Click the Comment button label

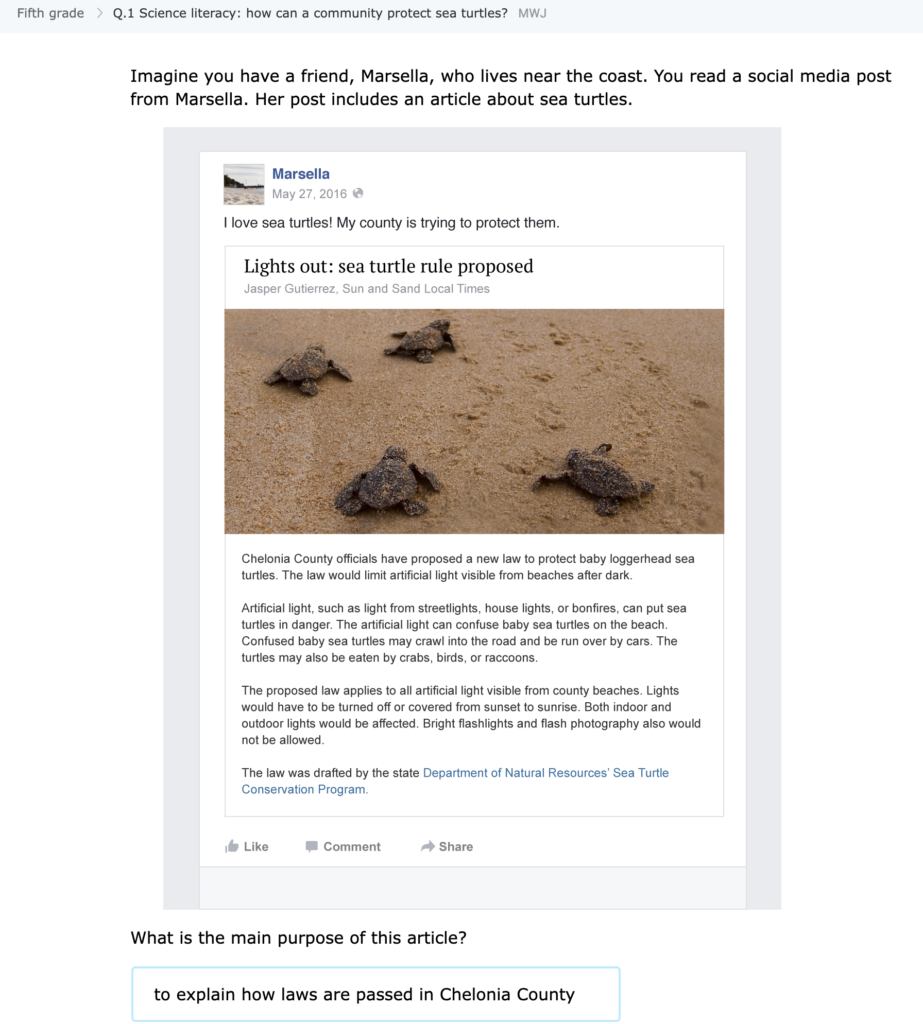352,846
